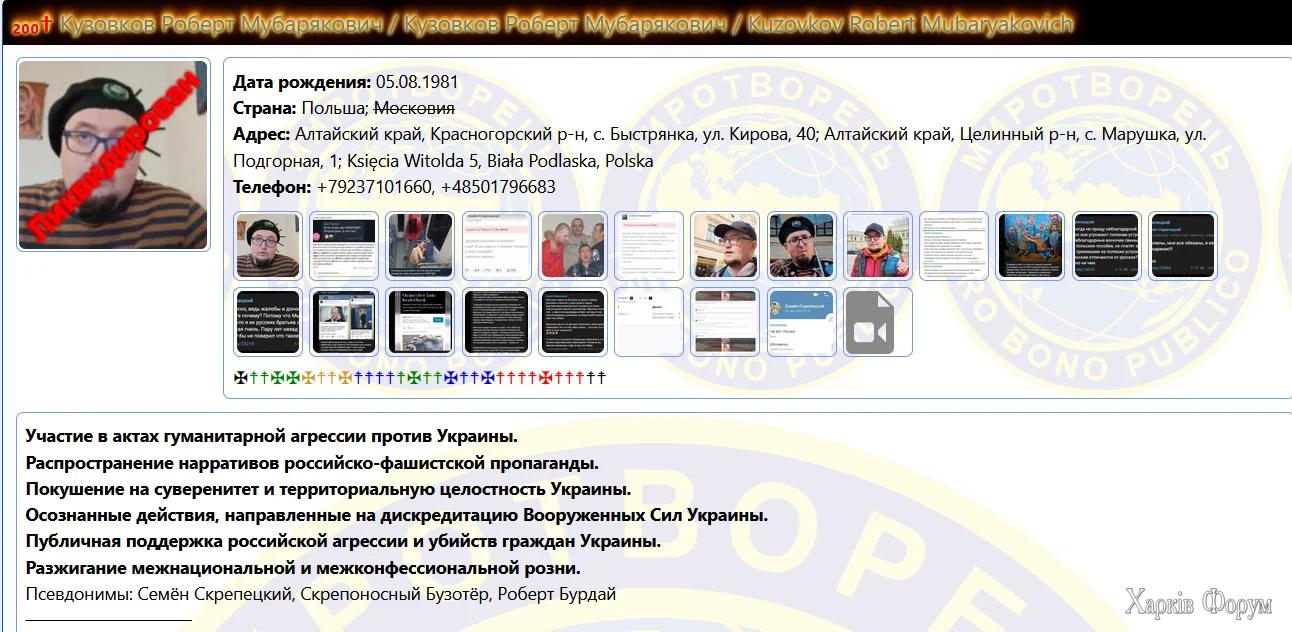Click line 'Участие в актах гуманитарной агрессии против Украины'

[271, 437]
